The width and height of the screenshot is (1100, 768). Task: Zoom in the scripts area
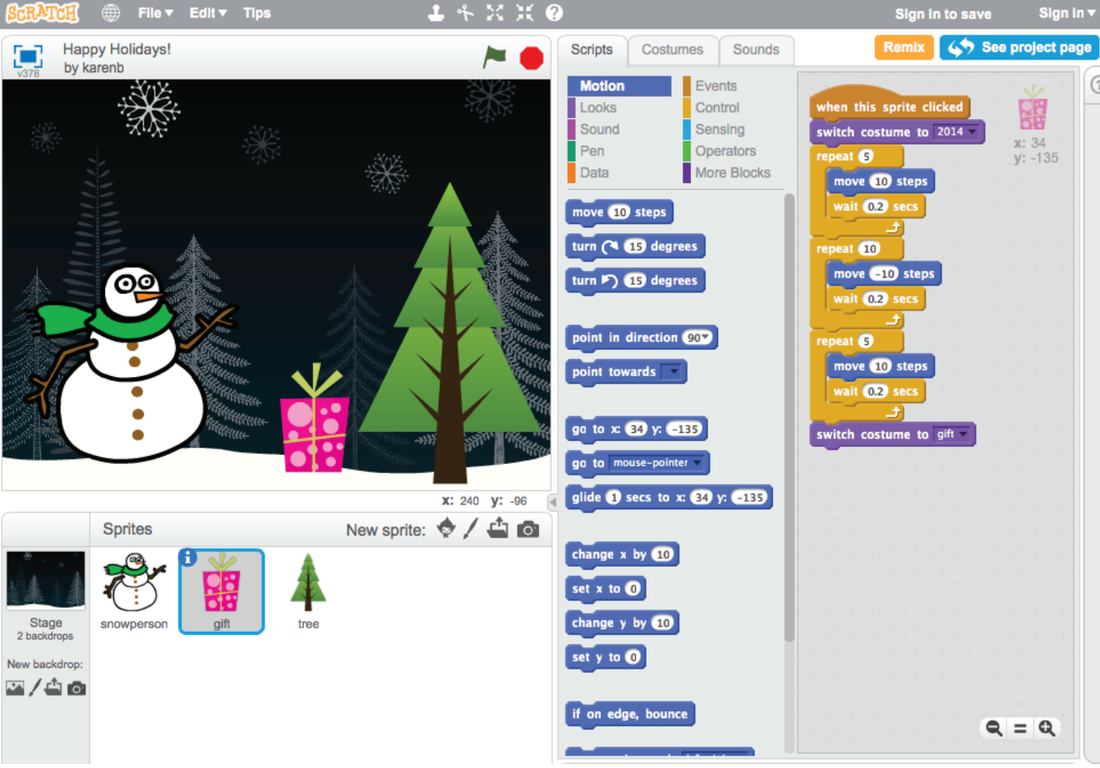pyautogui.click(x=1046, y=728)
